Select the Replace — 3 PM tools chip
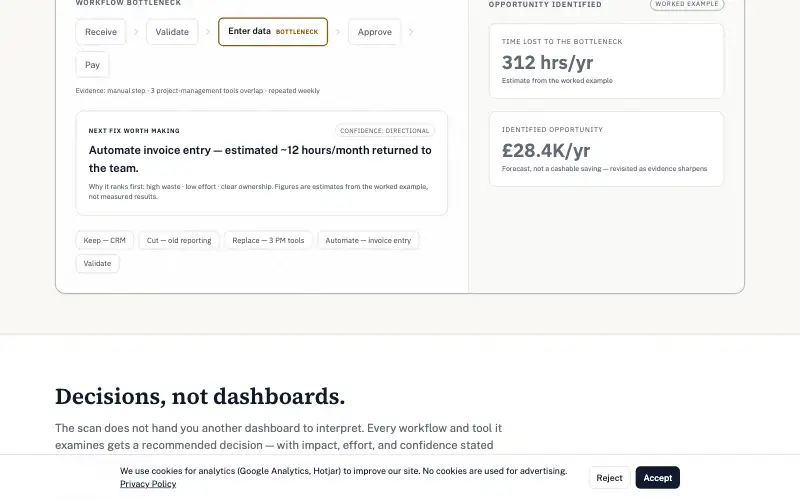 tap(268, 240)
